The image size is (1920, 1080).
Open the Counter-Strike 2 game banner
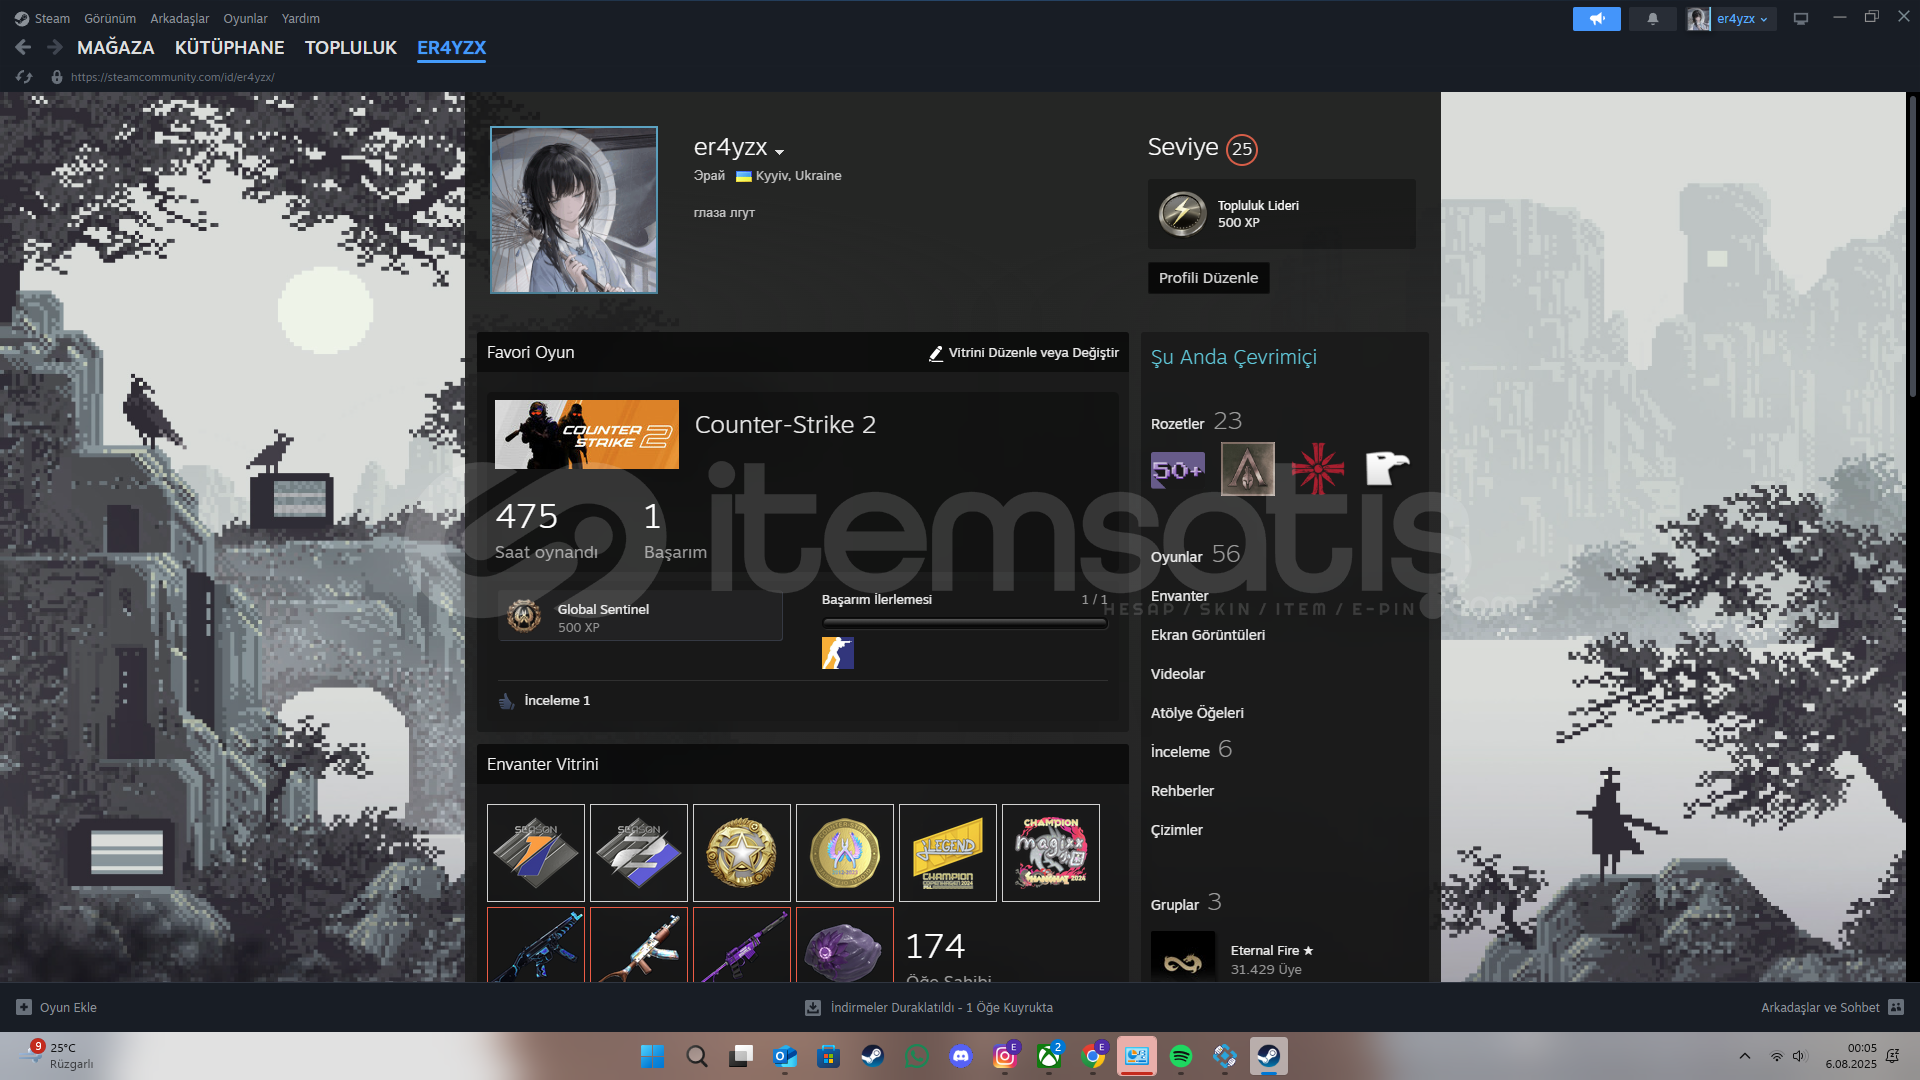pyautogui.click(x=587, y=435)
